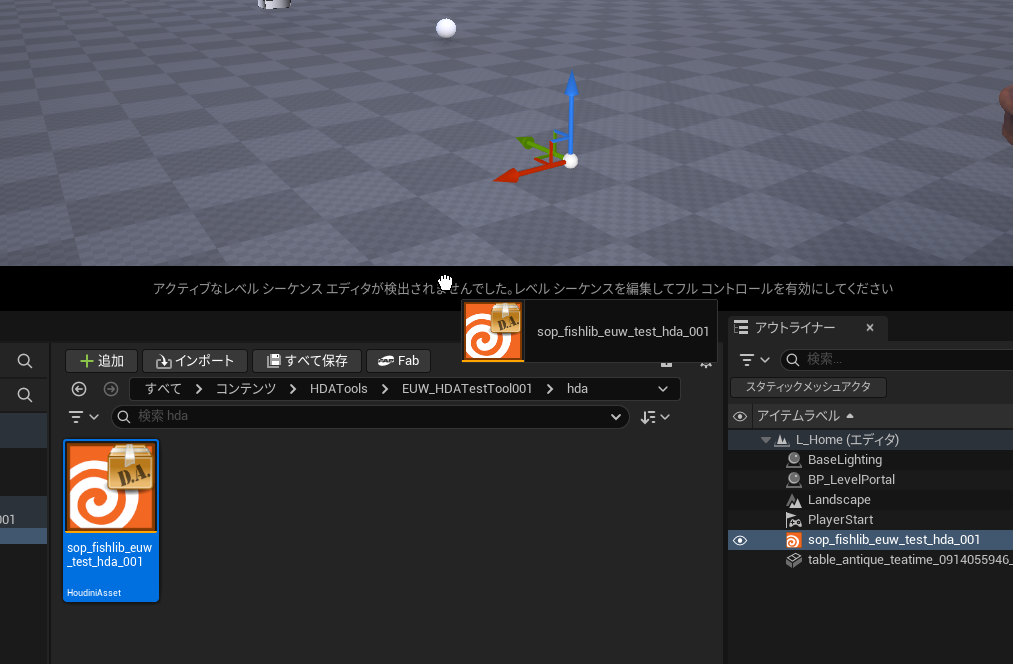Select sop_fishlib_euw_test_hda_001 outliner row

click(870, 540)
